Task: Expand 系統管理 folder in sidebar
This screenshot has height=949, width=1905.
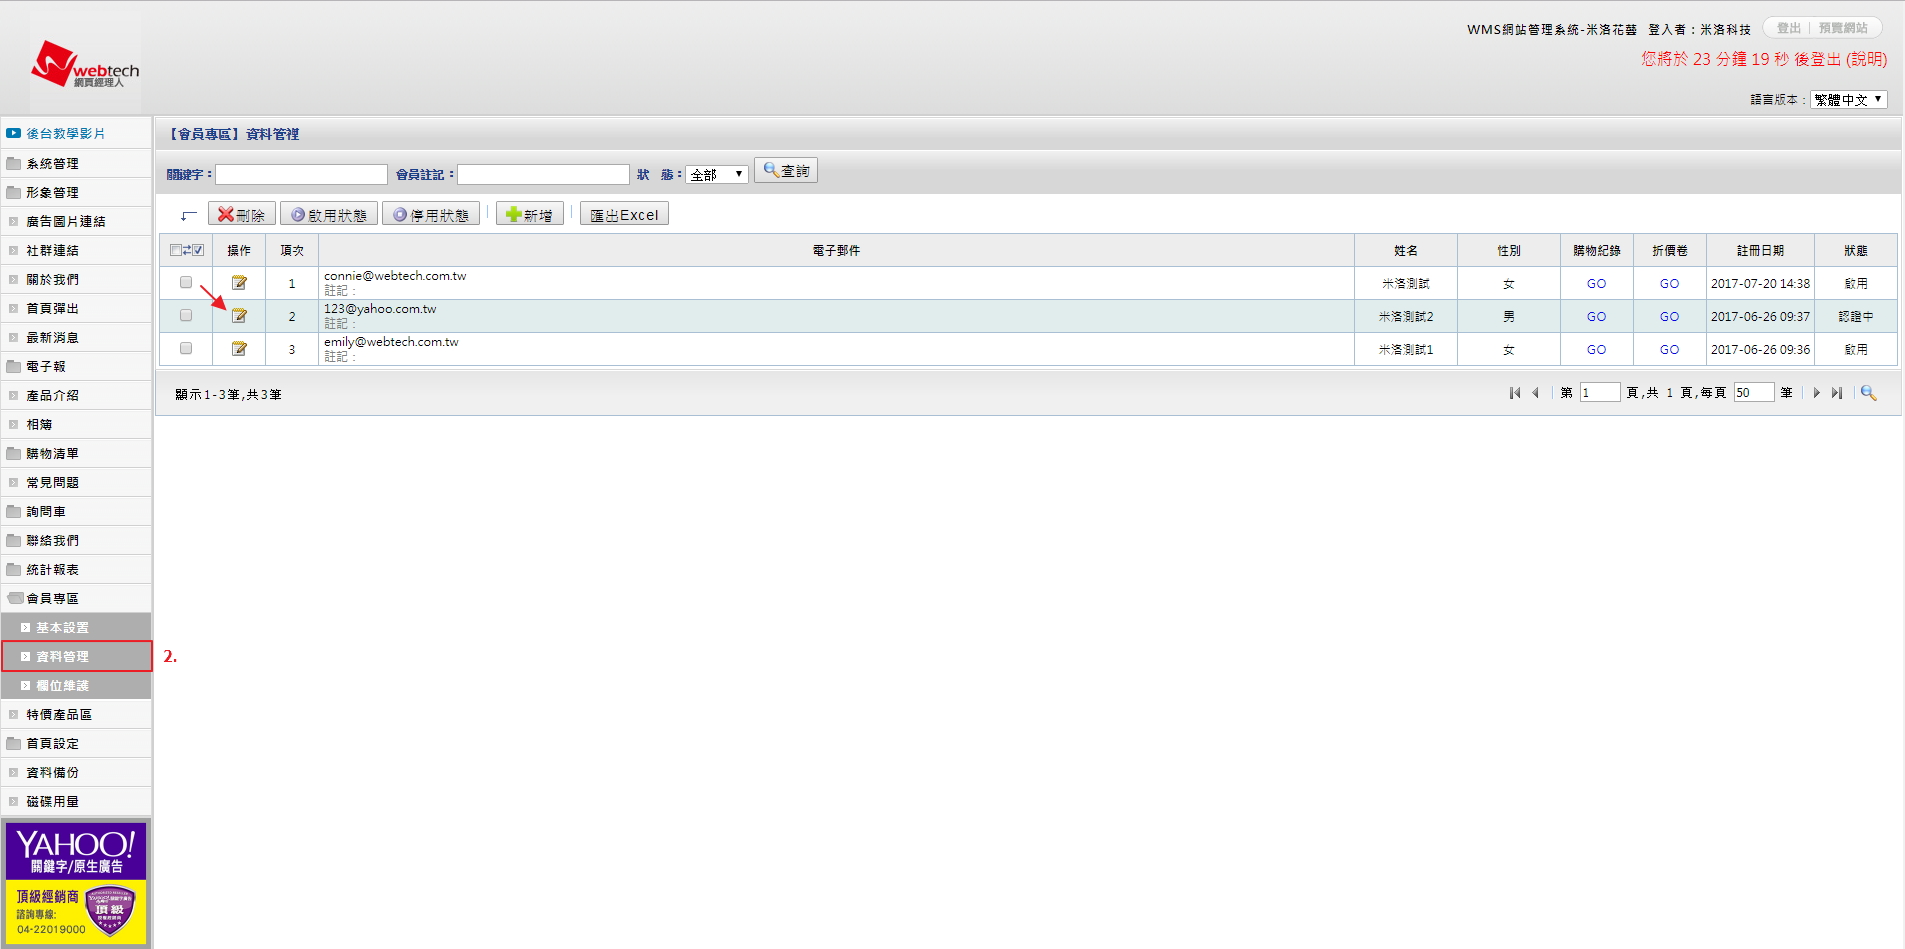Action: [52, 164]
